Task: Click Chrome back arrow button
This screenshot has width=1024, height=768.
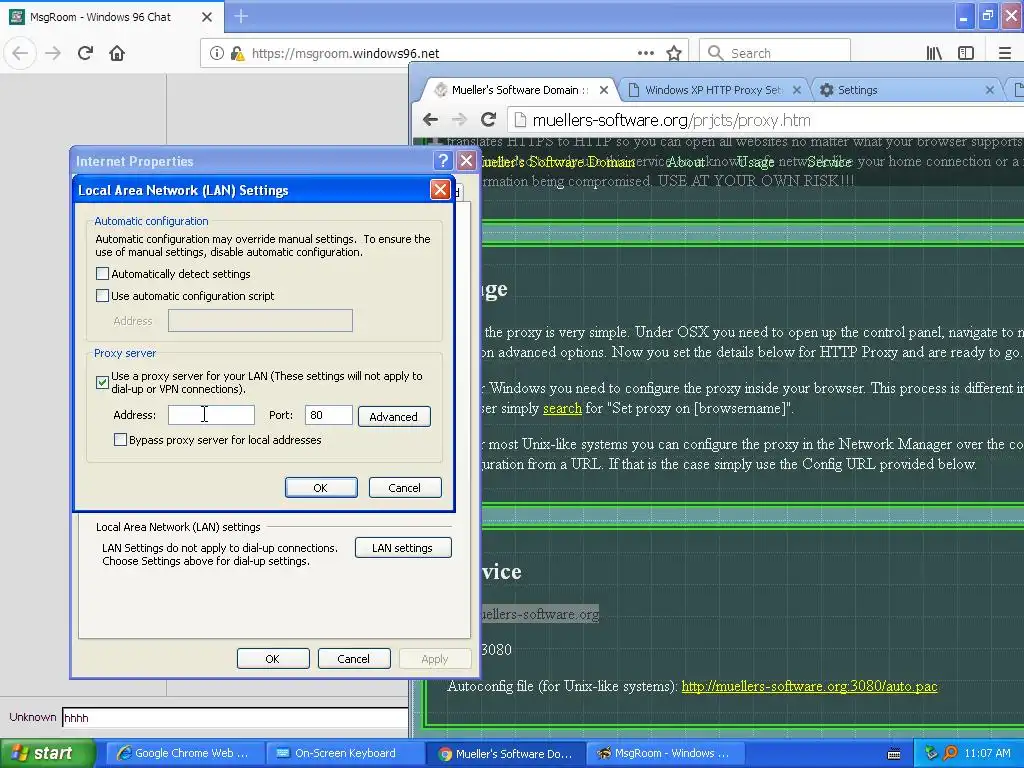Action: (430, 120)
